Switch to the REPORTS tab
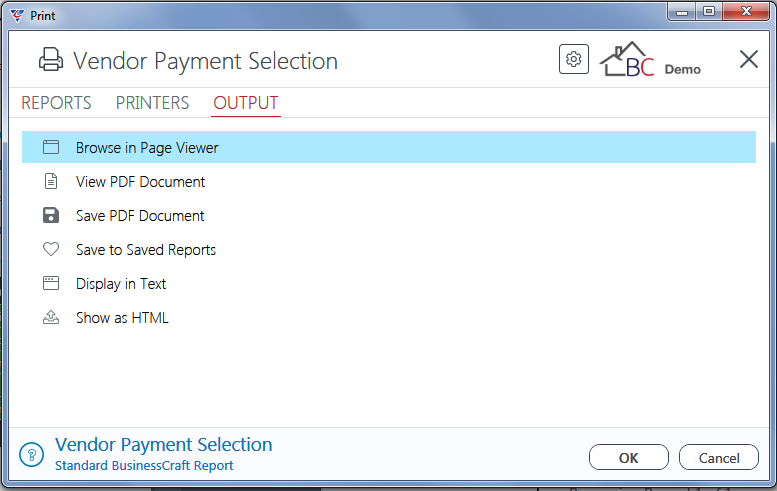The height and width of the screenshot is (491, 777). click(x=56, y=103)
